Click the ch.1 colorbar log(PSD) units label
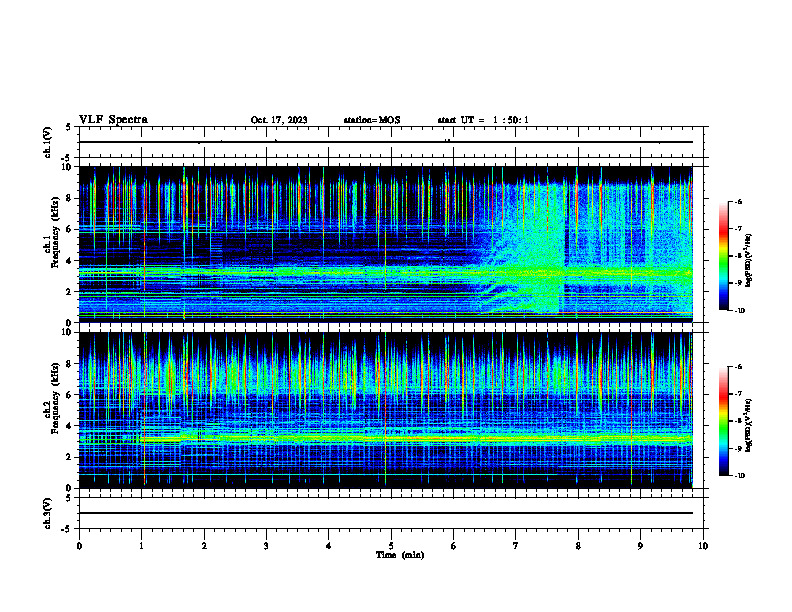Viewport: 792px width, 612px height. (749, 260)
